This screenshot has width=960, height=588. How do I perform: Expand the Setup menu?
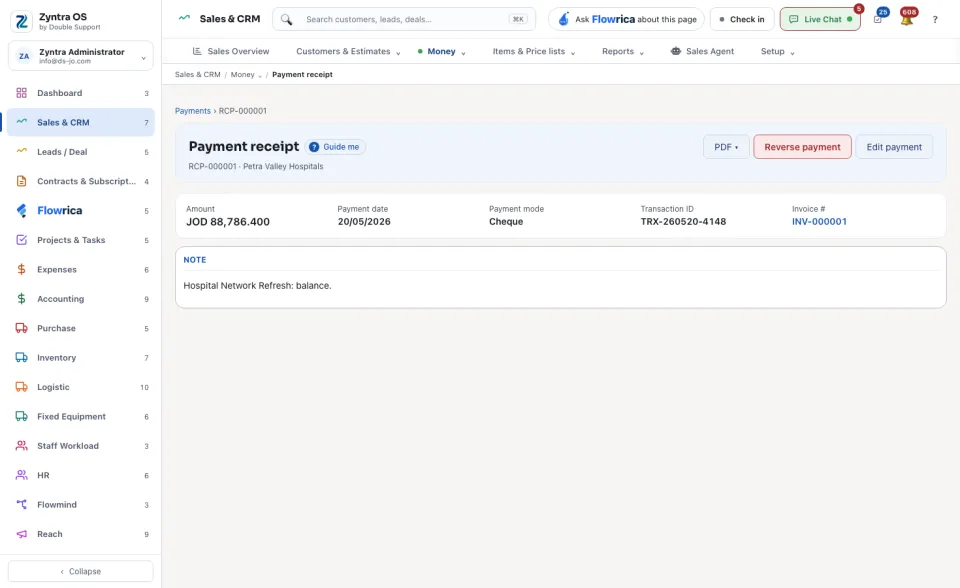tap(778, 51)
